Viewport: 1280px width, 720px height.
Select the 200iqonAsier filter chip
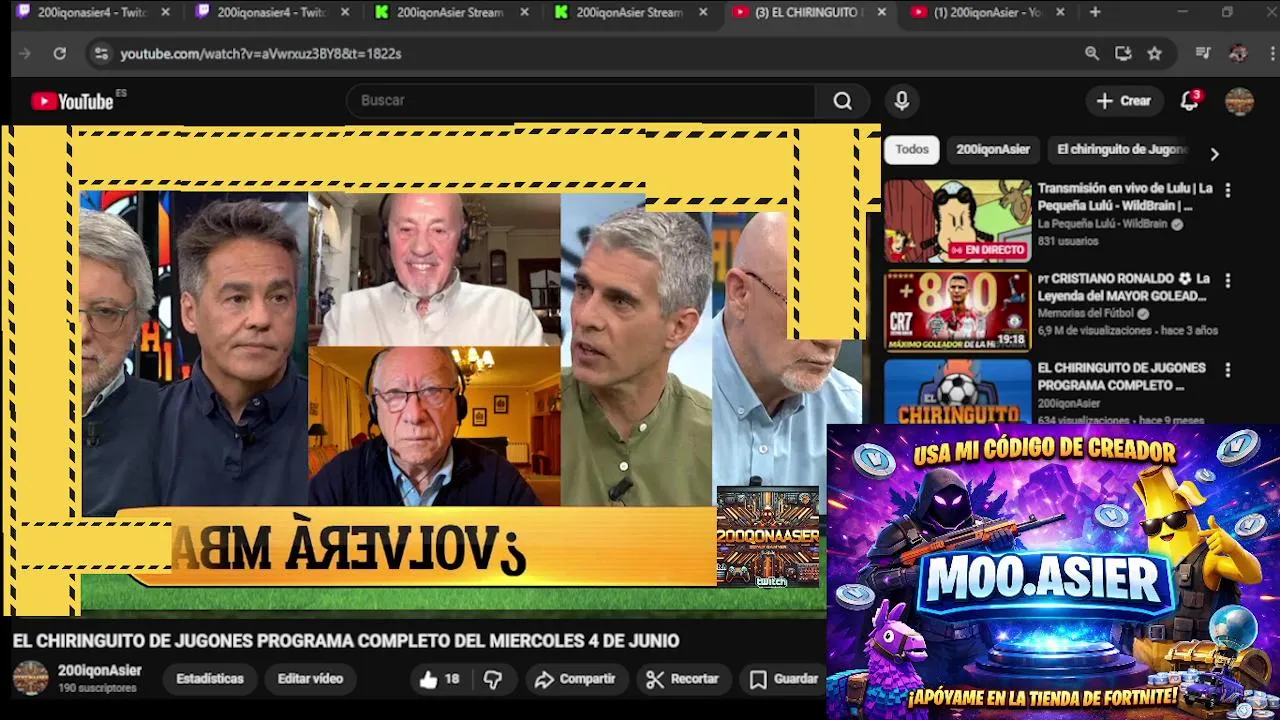993,149
